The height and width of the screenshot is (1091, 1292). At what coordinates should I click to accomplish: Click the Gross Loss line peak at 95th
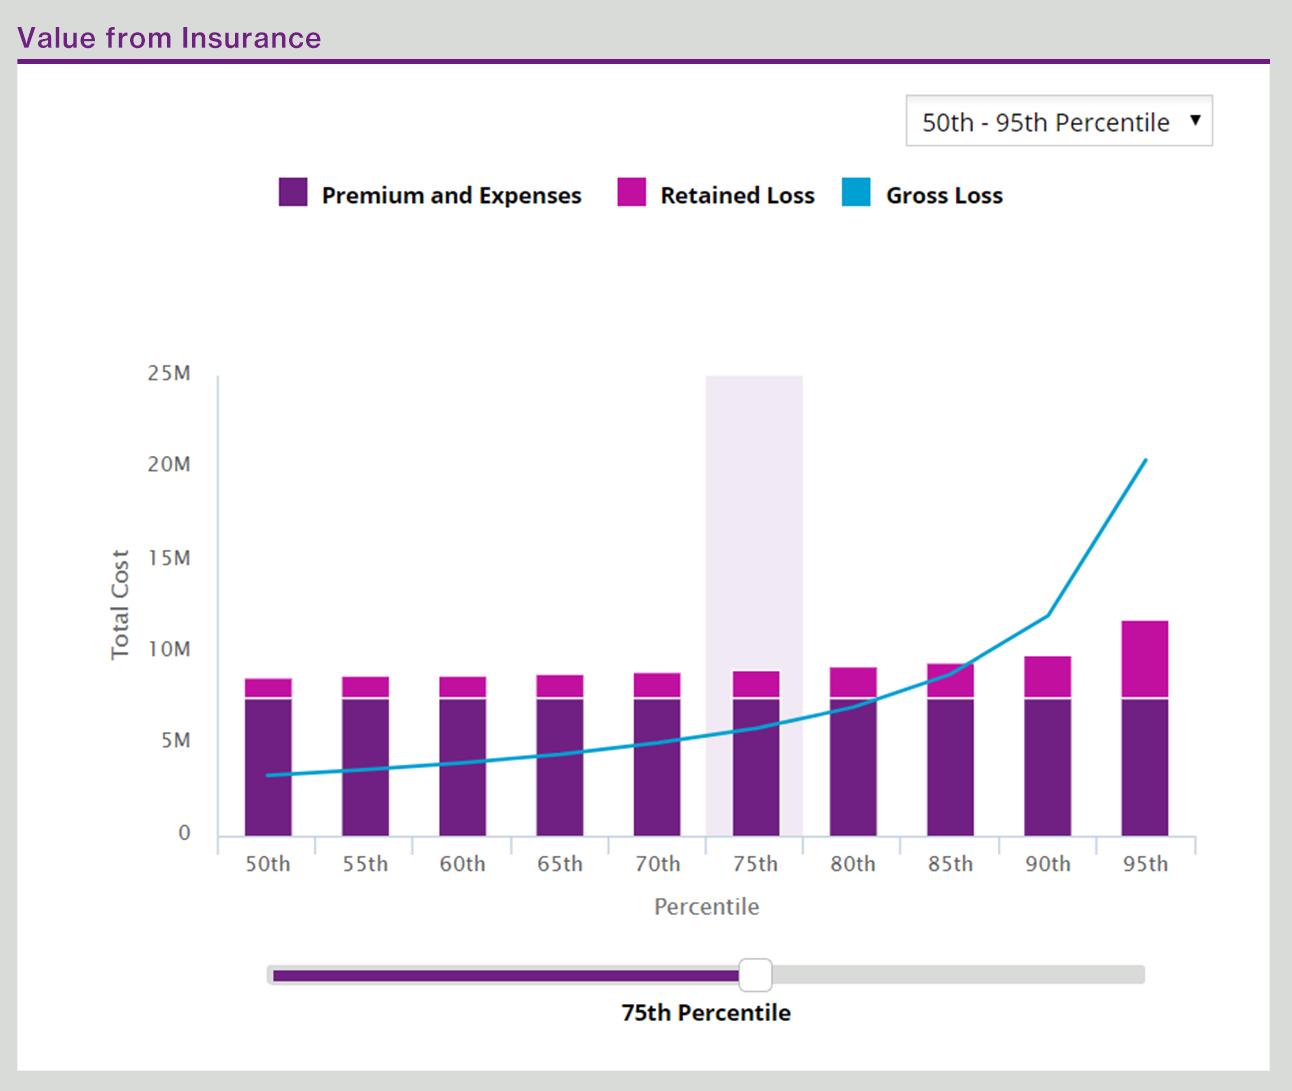point(1145,460)
